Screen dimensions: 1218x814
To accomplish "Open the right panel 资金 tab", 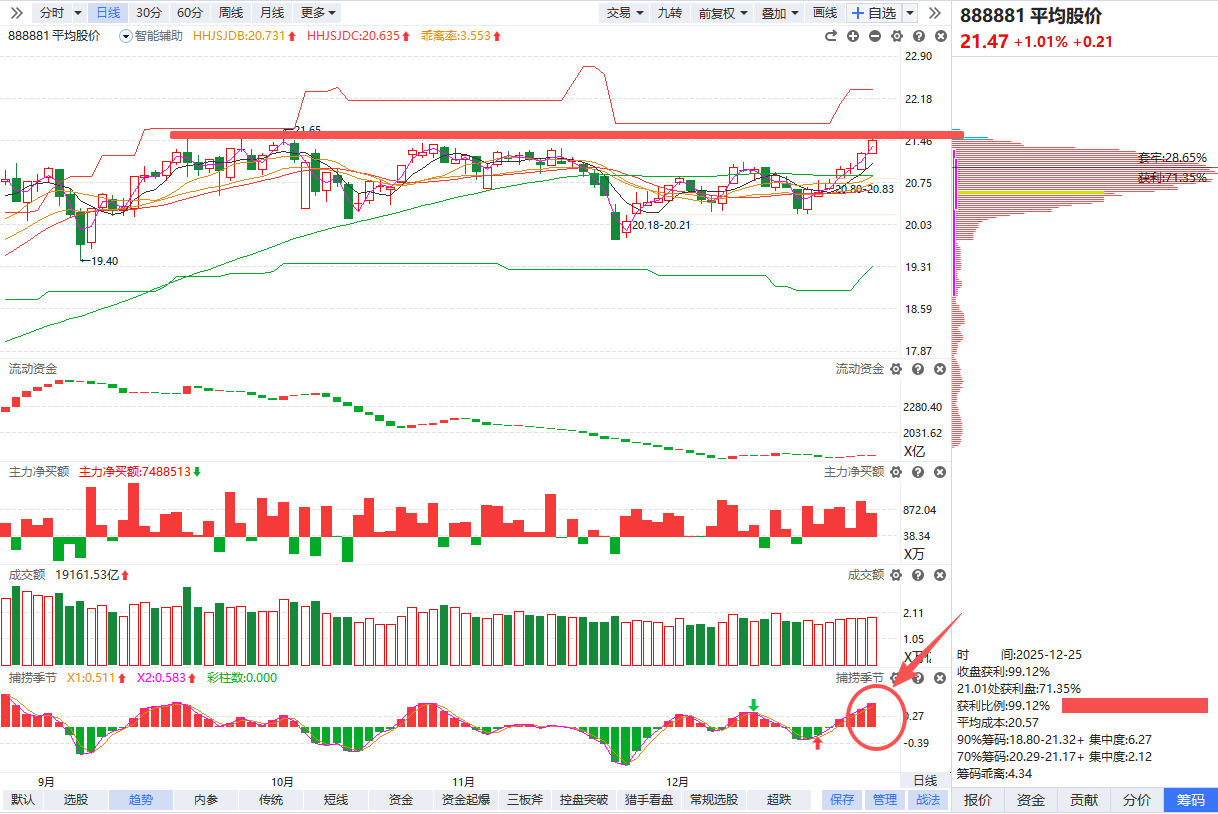I will 1031,800.
